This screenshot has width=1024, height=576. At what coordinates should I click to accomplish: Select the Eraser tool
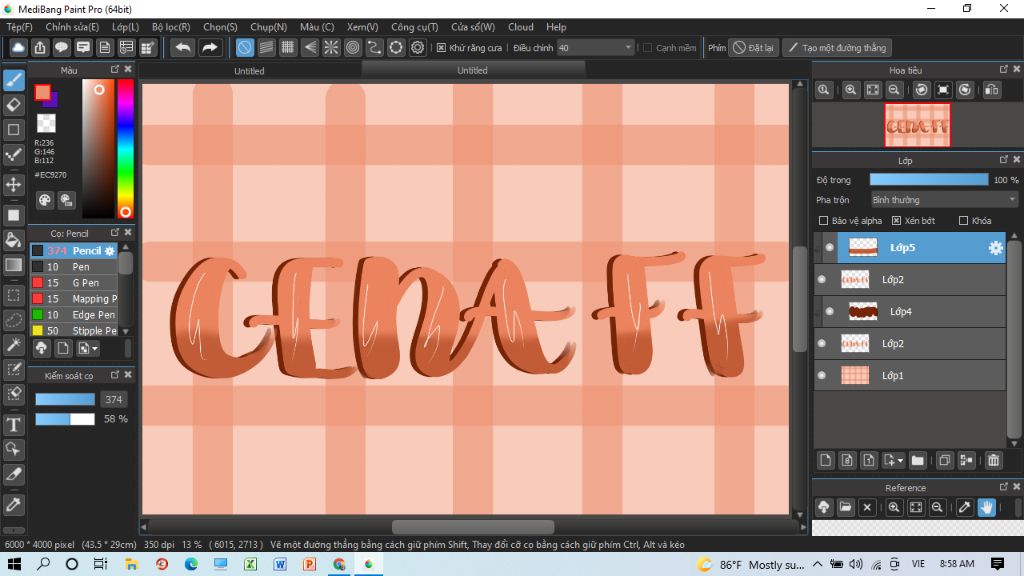(x=14, y=104)
